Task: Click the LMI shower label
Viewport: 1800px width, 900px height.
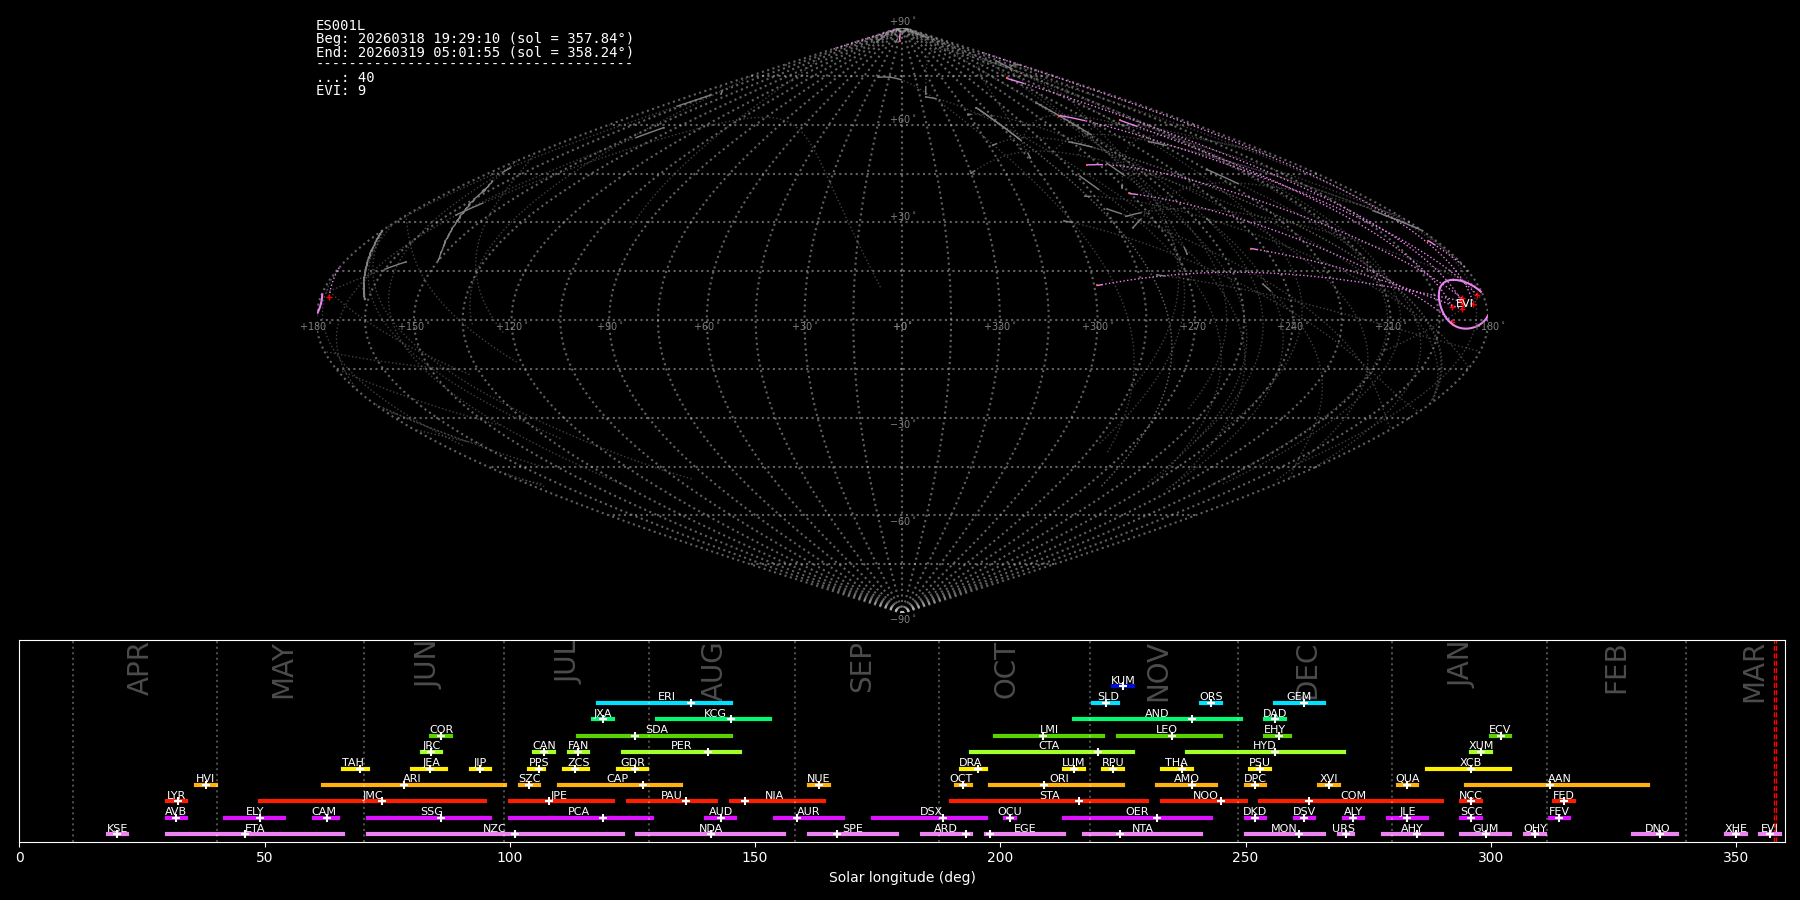Action: click(1048, 729)
